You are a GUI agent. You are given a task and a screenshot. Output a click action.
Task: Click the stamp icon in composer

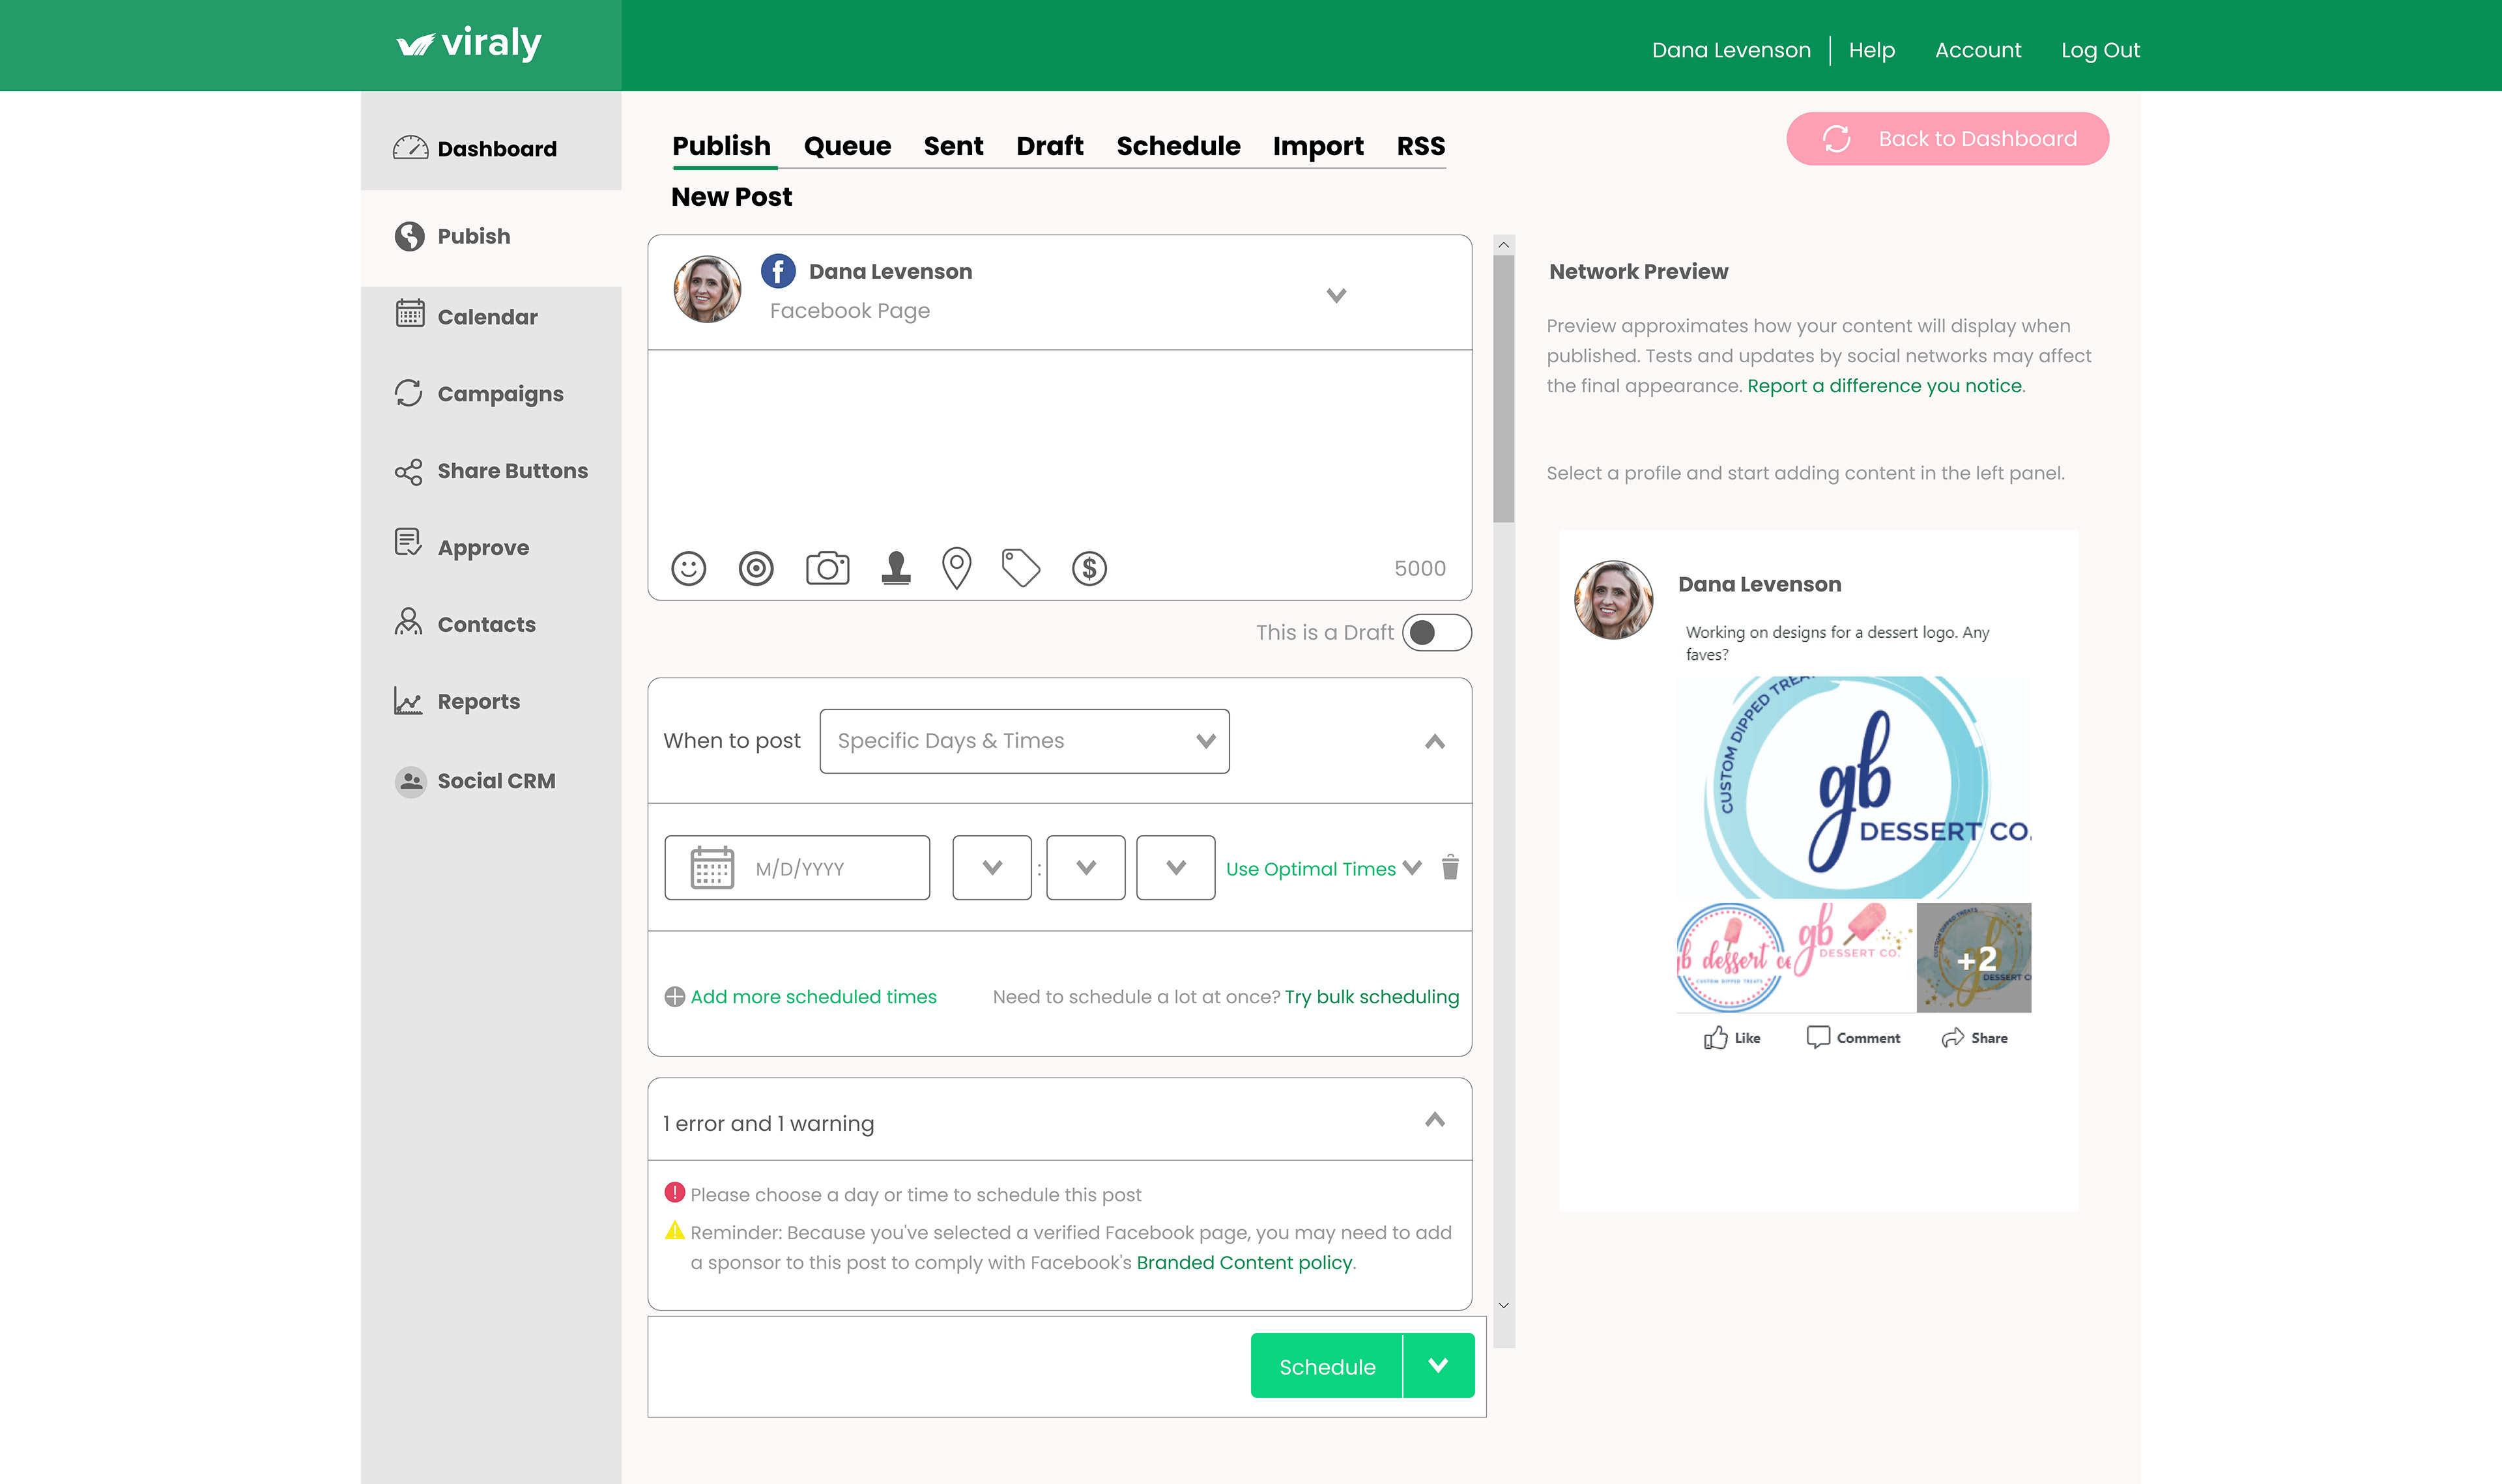tap(896, 568)
